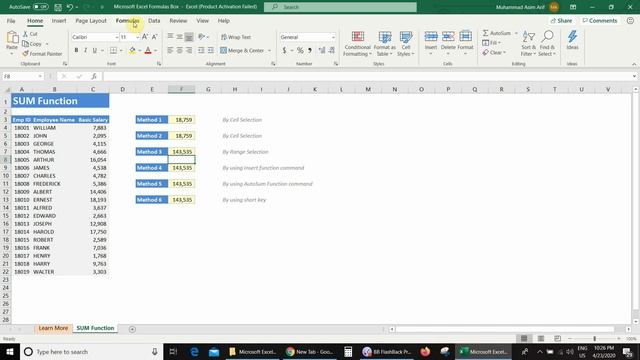Click the Format Painter tool
The width and height of the screenshot is (640, 360).
[x=42, y=53]
